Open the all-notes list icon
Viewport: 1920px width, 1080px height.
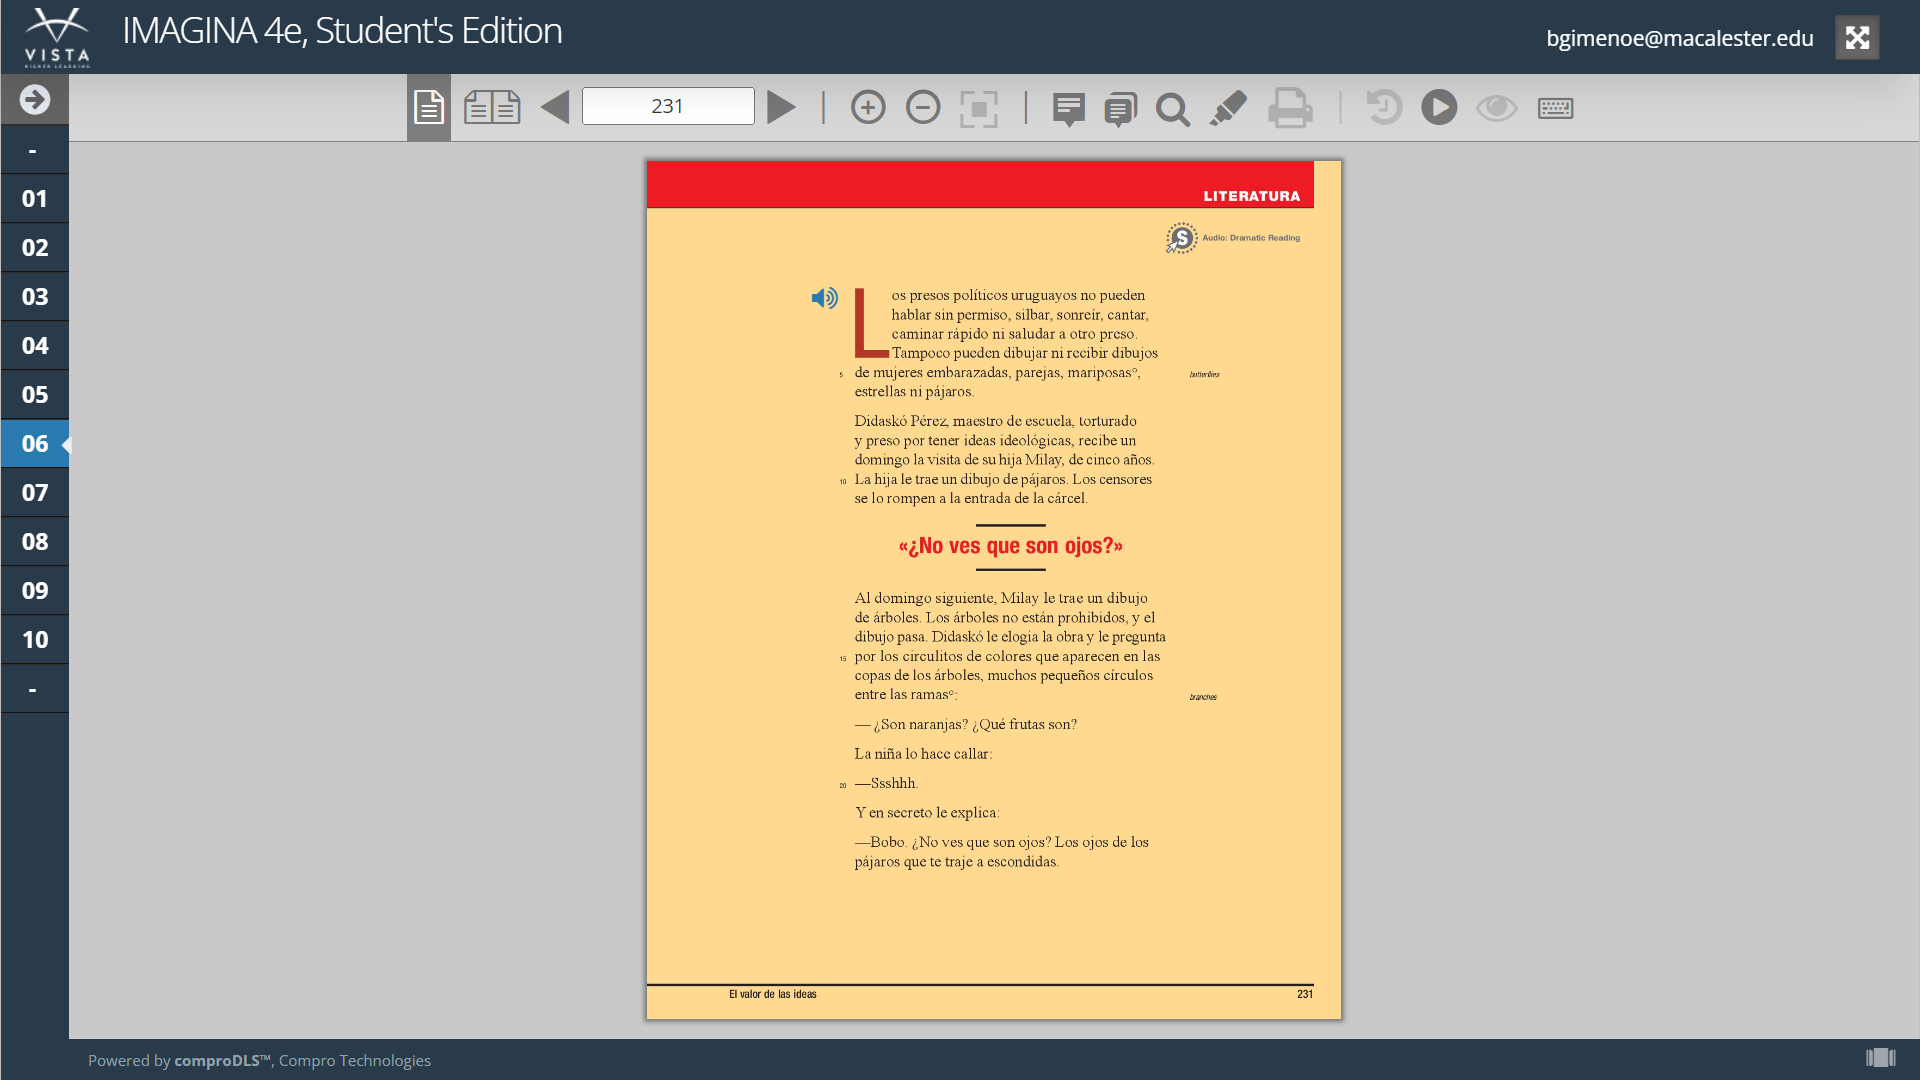1120,108
